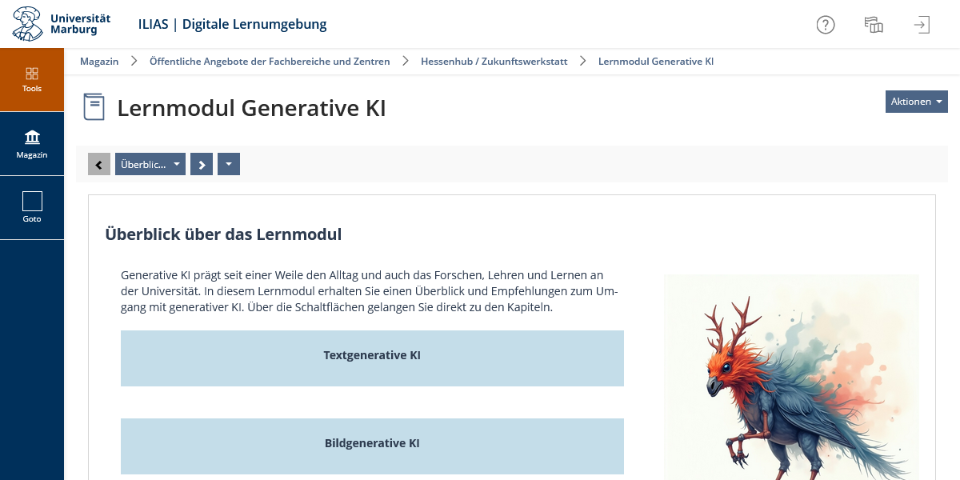Screen dimensions: 960x480
Task: Expand the Aktionen dropdown
Action: (x=916, y=102)
